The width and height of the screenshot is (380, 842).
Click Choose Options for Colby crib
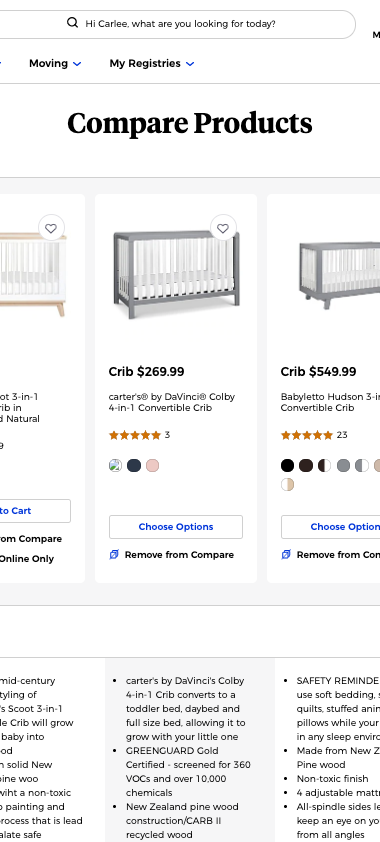tap(176, 527)
